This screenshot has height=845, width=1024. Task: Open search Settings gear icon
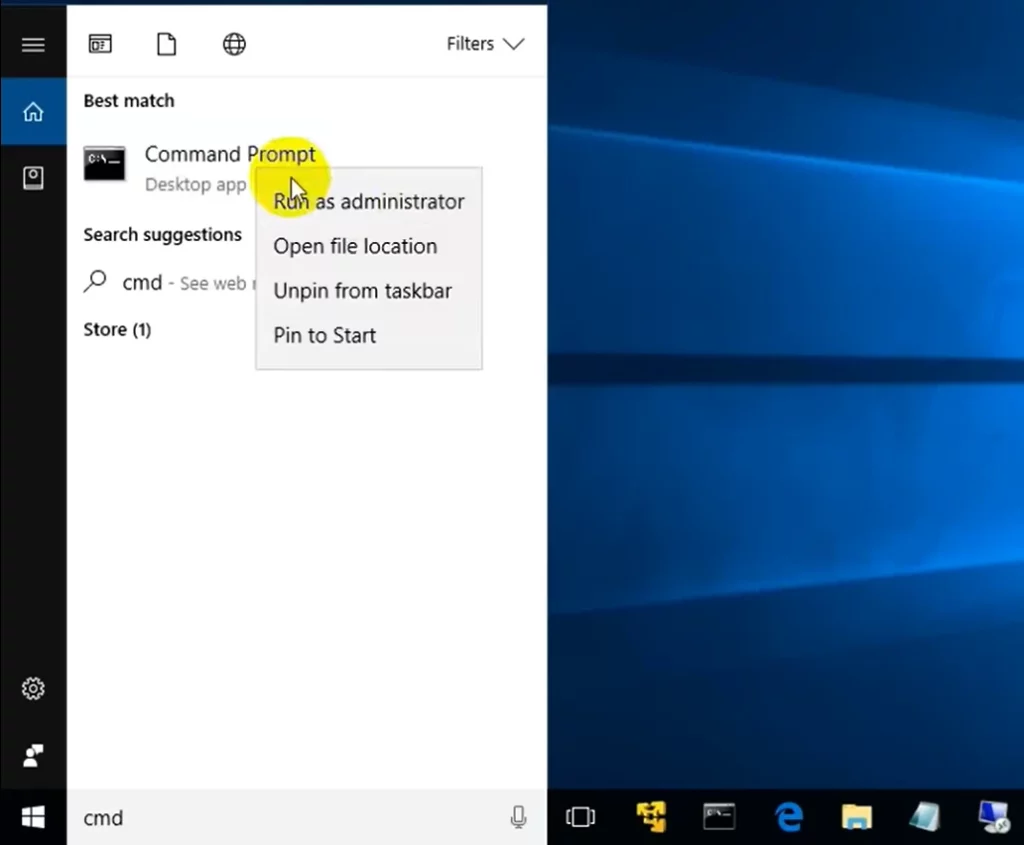pos(33,688)
